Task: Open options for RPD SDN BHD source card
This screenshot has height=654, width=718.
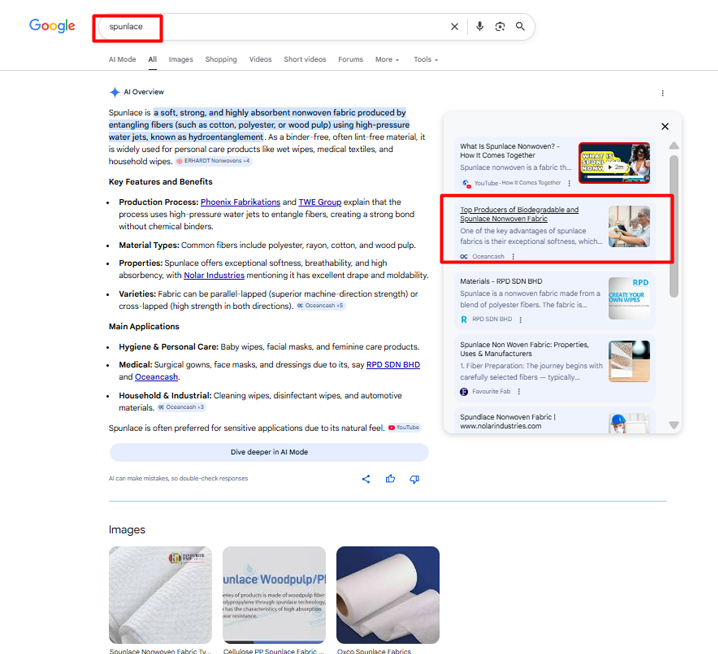Action: (x=520, y=320)
